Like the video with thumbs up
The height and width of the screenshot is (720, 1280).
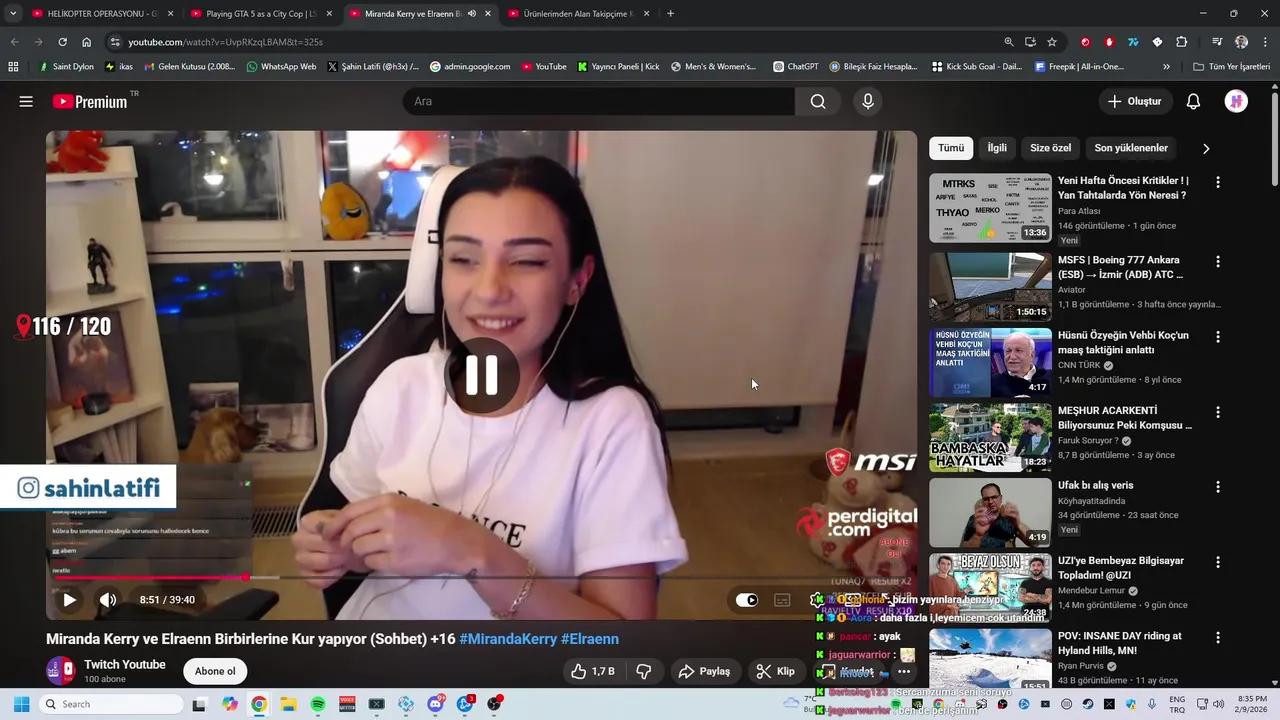pyautogui.click(x=592, y=671)
